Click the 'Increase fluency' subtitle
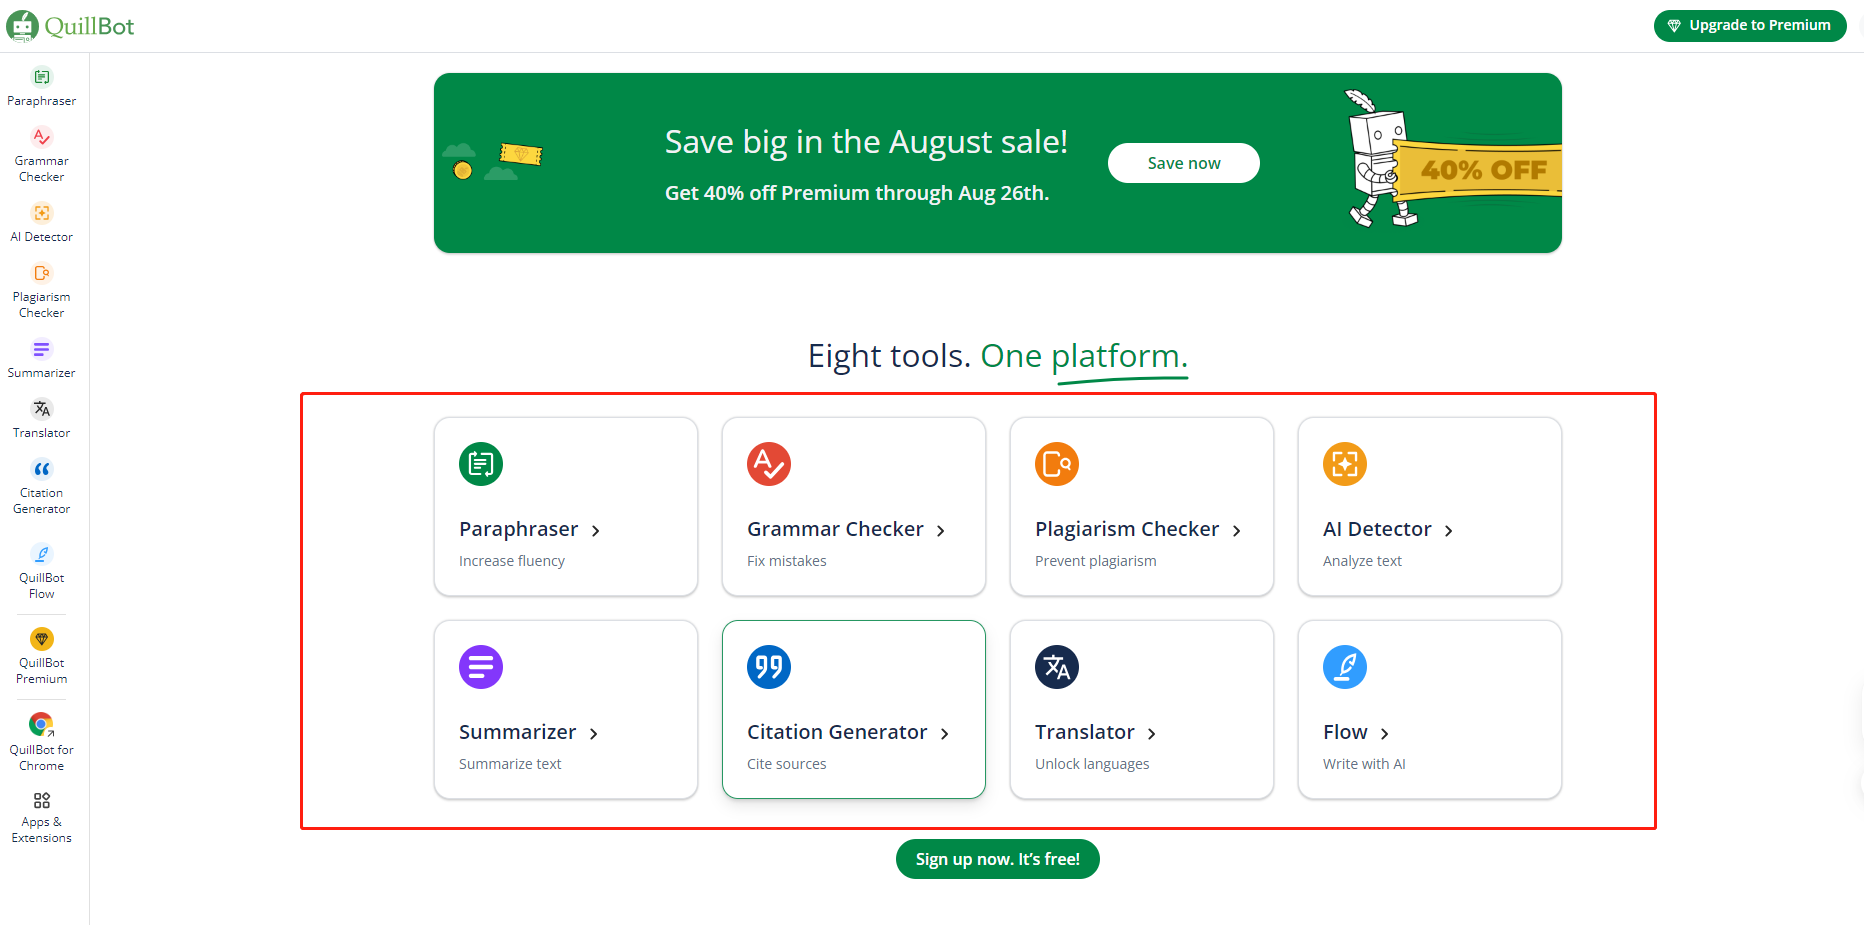Viewport: 1864px width, 925px height. click(x=512, y=561)
